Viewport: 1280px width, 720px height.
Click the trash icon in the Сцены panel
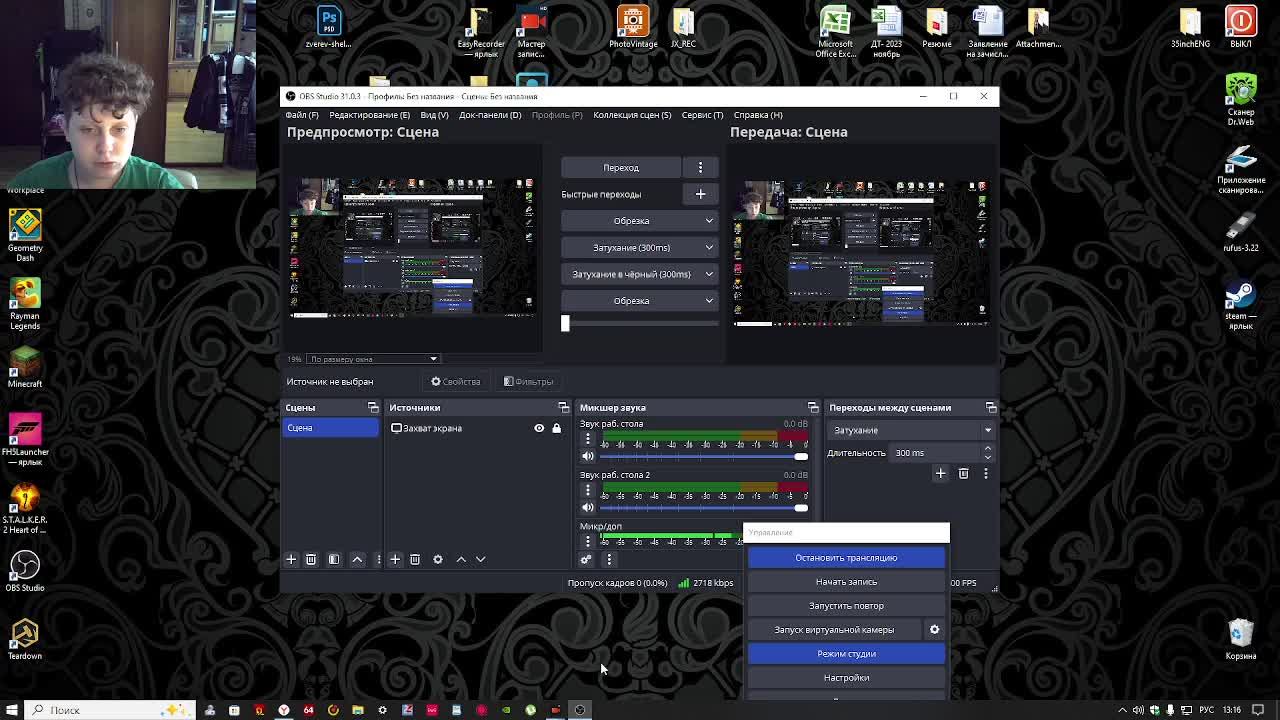311,559
